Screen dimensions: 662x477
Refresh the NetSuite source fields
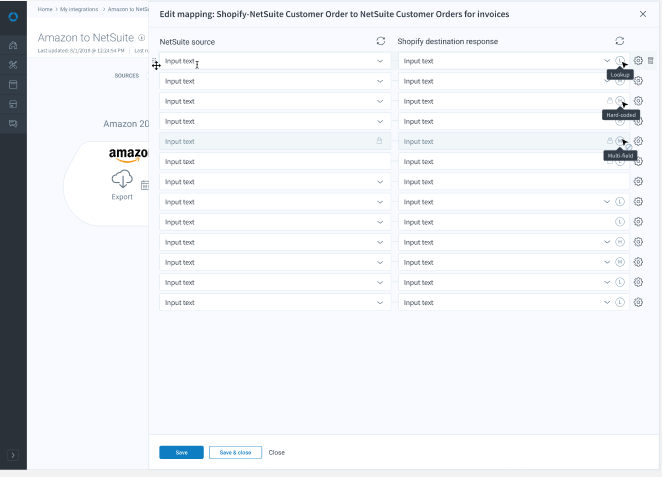[380, 41]
